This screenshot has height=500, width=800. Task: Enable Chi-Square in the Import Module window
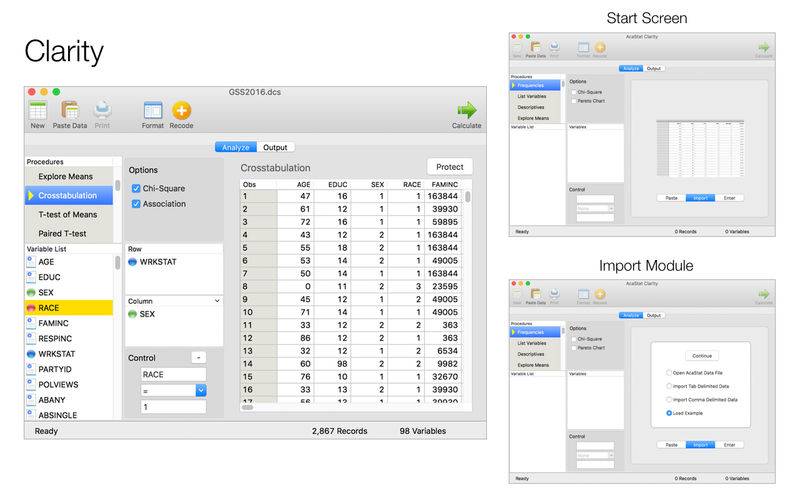574,339
